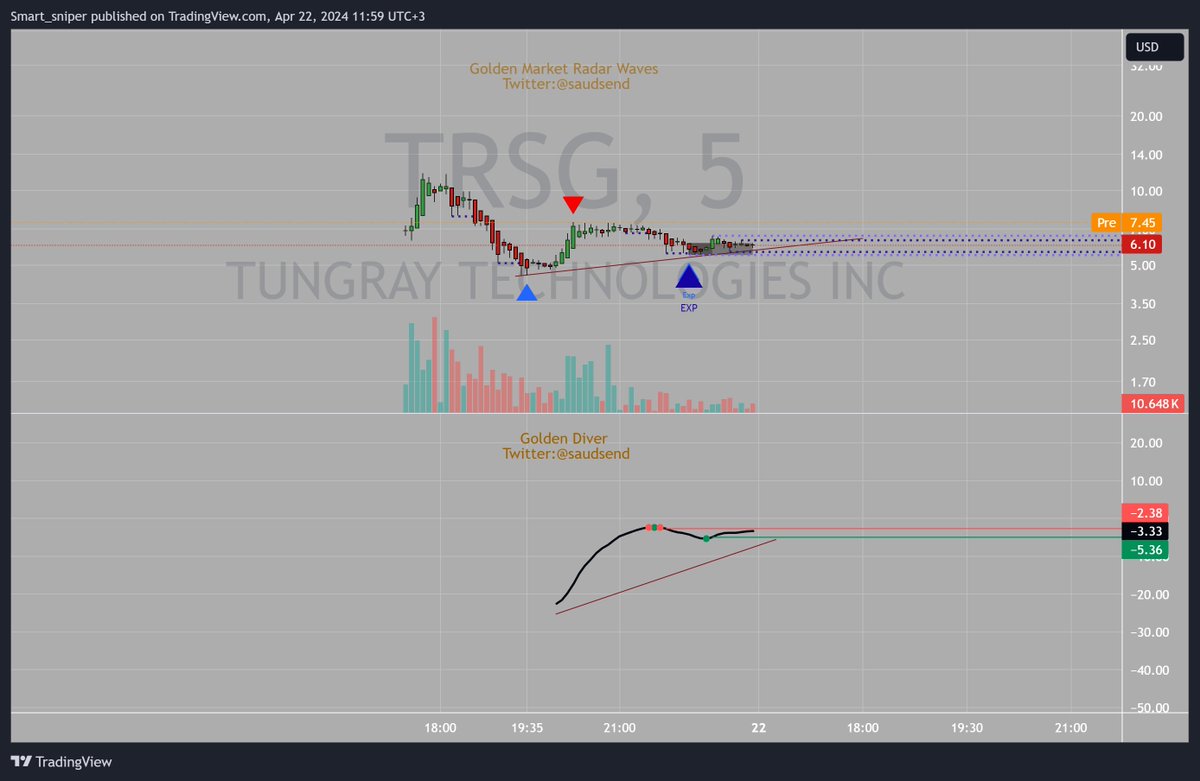
Task: Click the light blue up-triangle buy marker
Action: [x=526, y=293]
